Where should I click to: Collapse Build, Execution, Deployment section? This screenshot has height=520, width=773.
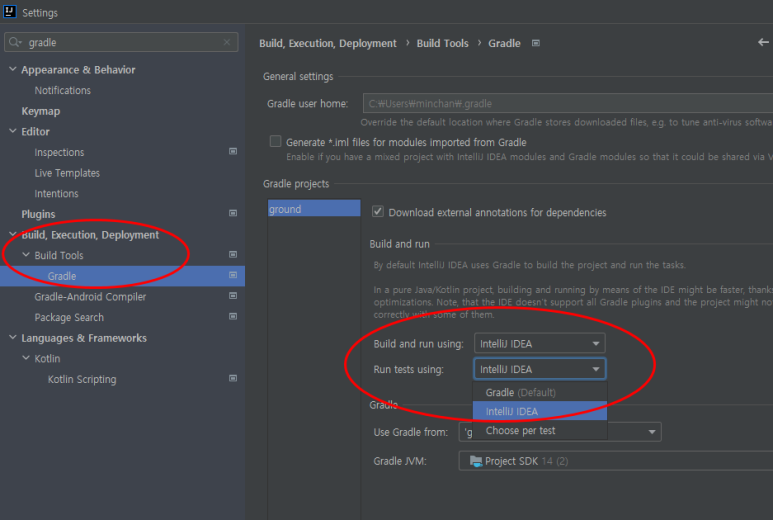(x=13, y=234)
